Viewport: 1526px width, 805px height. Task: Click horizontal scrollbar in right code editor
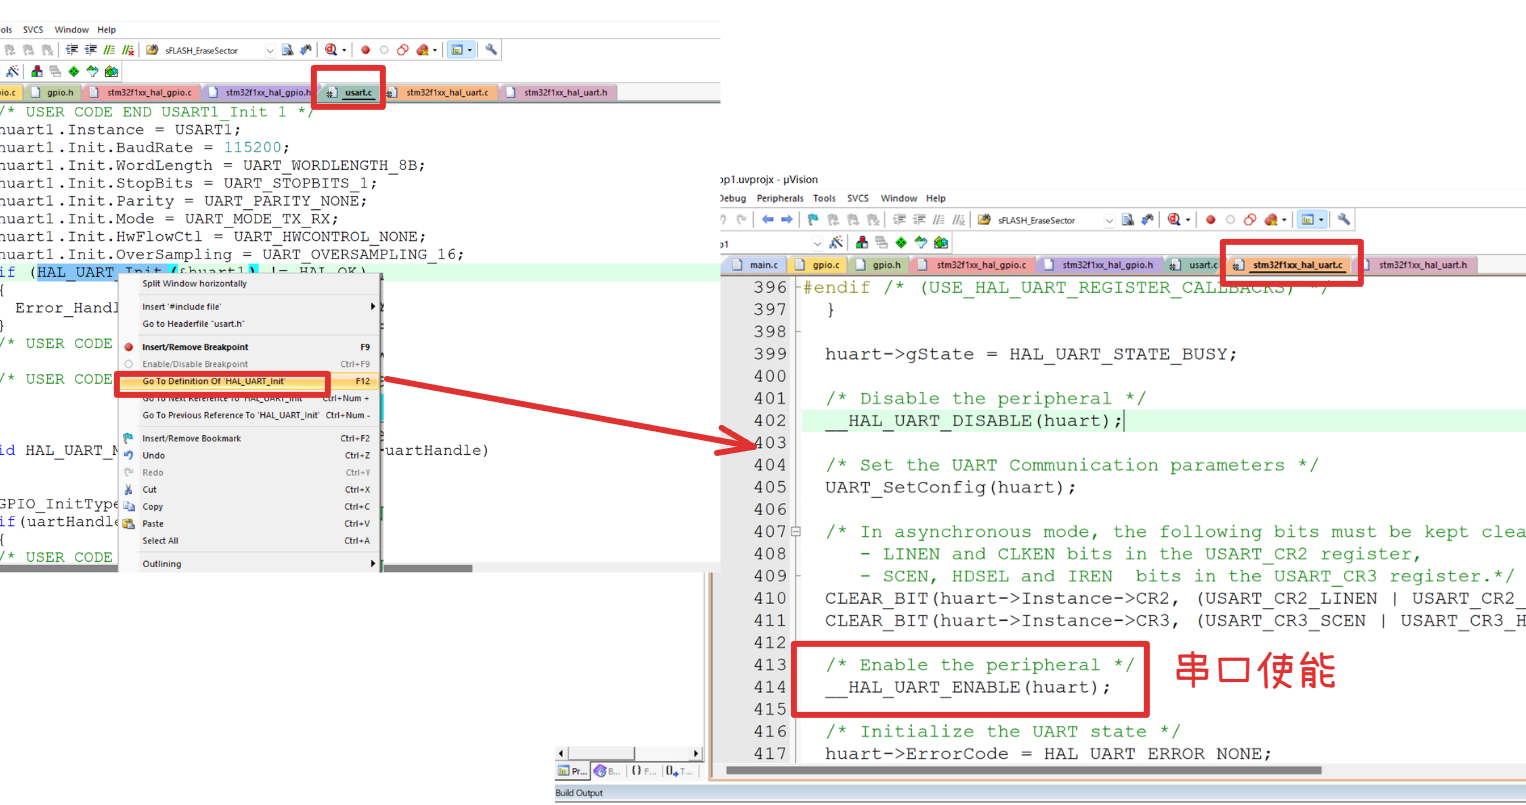1024,770
